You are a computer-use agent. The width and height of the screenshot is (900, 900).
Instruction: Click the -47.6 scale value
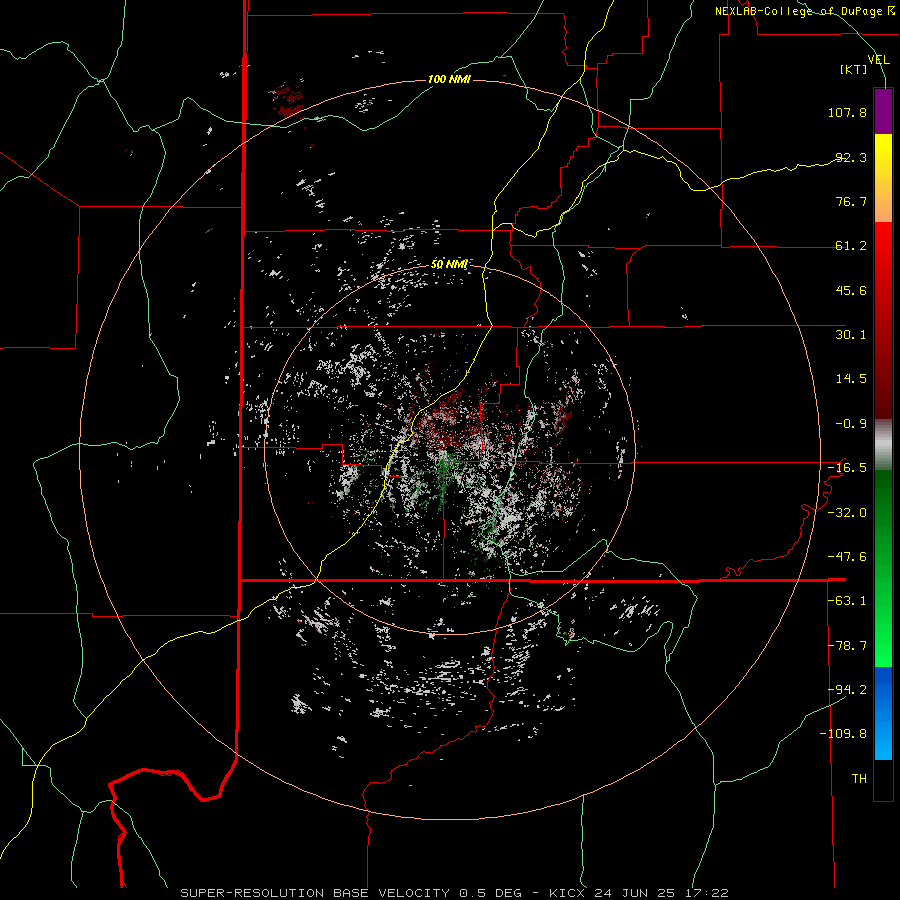(x=847, y=557)
